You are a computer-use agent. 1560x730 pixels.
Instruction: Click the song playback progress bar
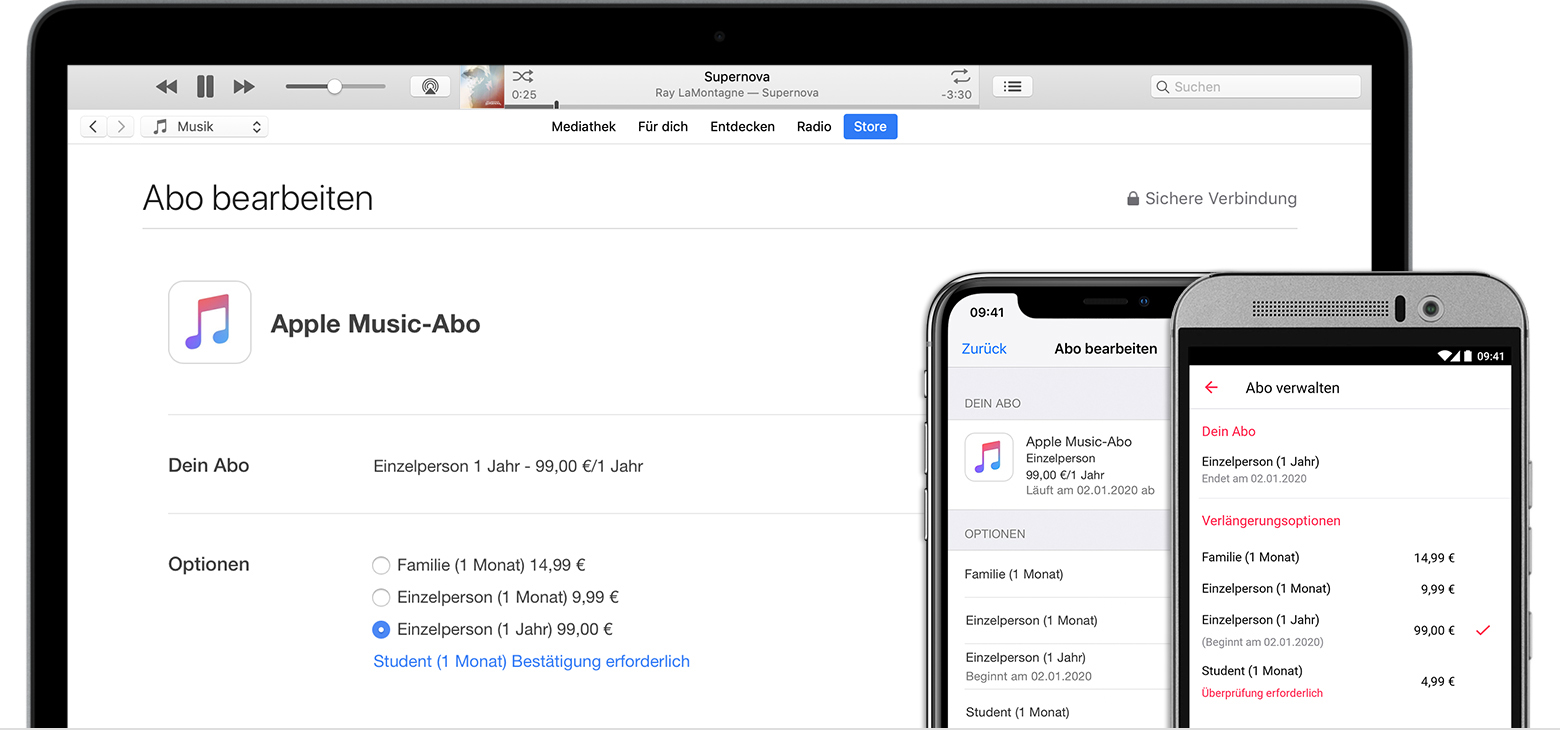click(742, 106)
